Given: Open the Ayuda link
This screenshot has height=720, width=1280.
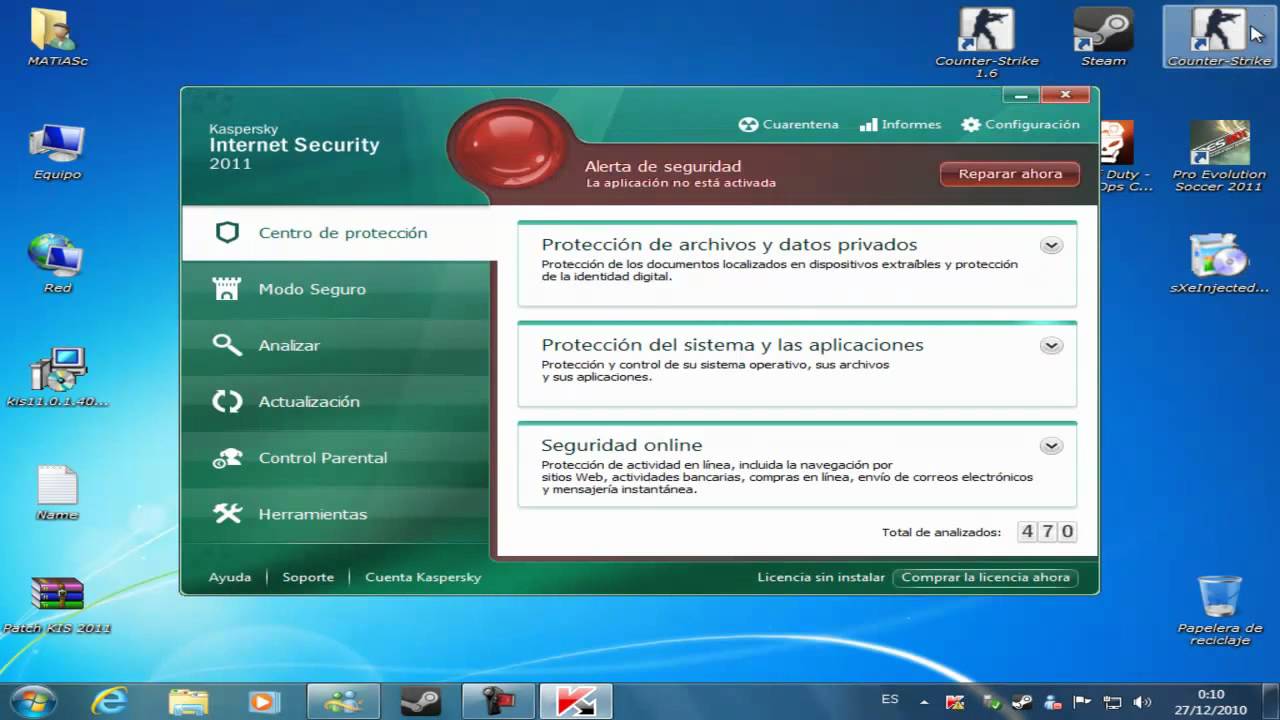Looking at the screenshot, I should point(230,577).
